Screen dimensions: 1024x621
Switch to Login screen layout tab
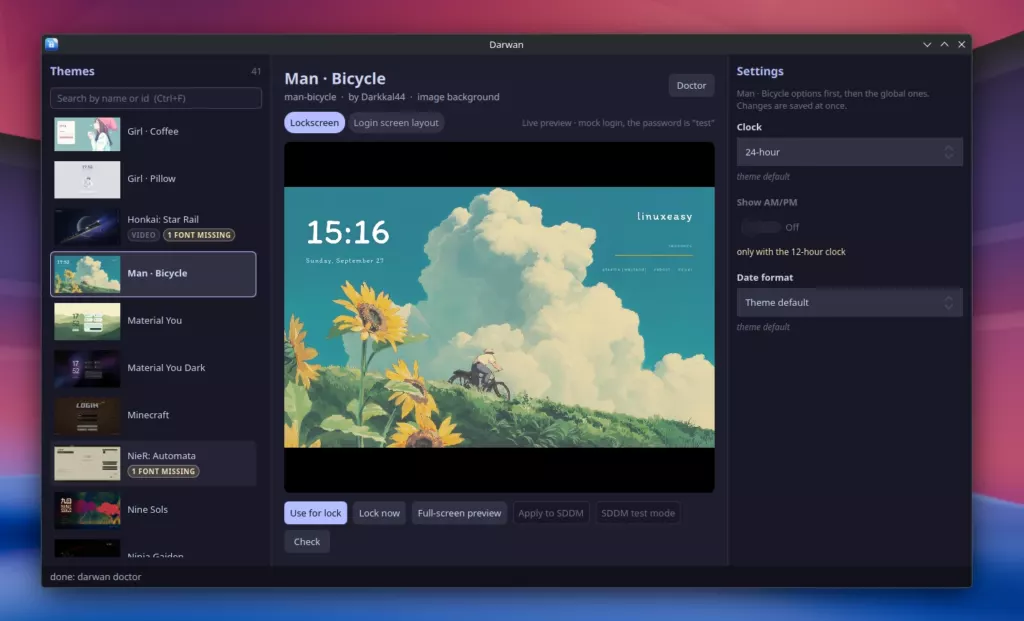[x=396, y=123]
